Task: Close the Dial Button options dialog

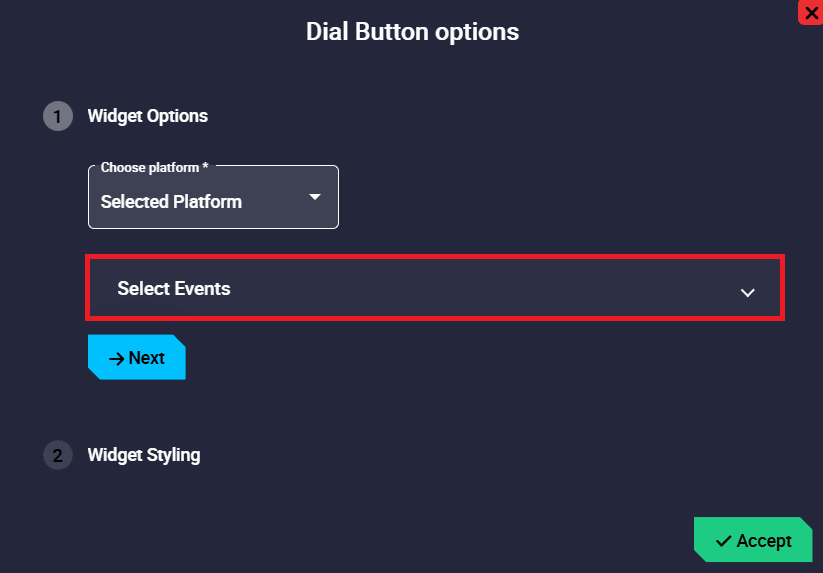Action: tap(810, 12)
